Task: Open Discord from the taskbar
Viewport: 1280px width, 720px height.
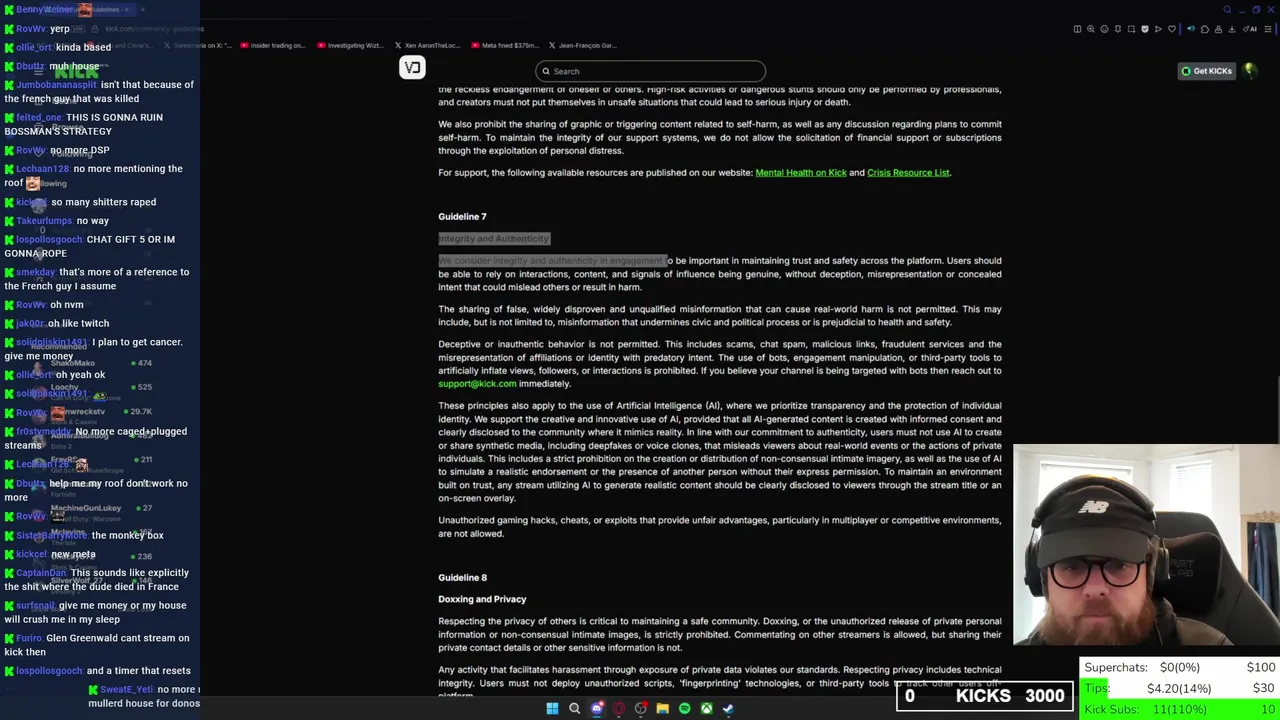Action: (x=597, y=708)
